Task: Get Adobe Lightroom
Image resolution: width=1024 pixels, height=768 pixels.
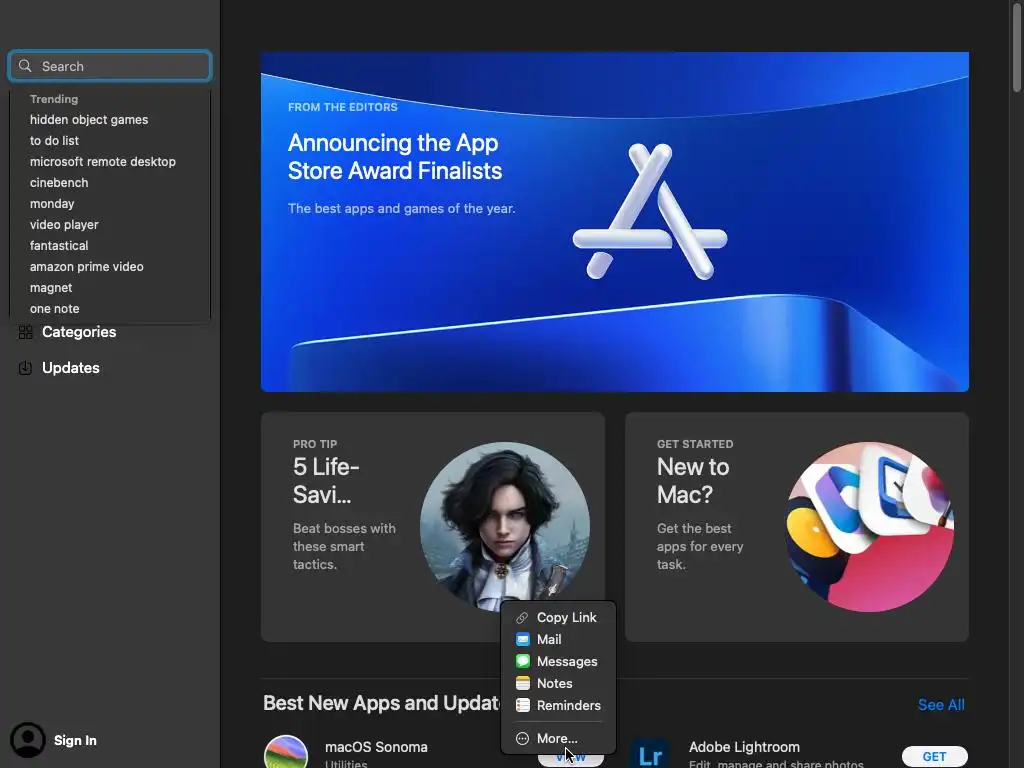Action: pos(935,756)
